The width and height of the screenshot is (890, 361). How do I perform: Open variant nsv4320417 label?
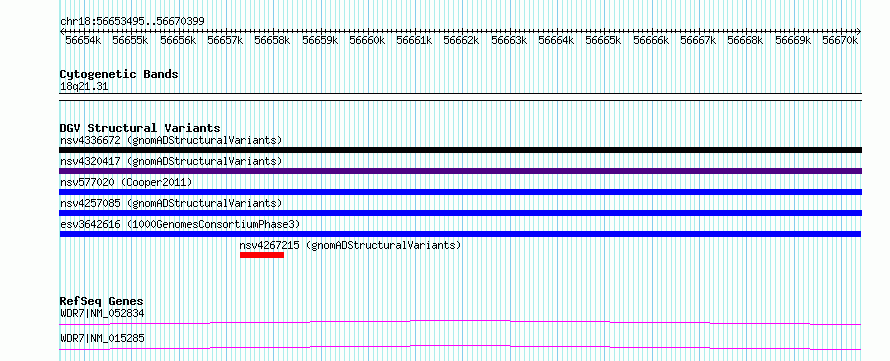pyautogui.click(x=171, y=161)
